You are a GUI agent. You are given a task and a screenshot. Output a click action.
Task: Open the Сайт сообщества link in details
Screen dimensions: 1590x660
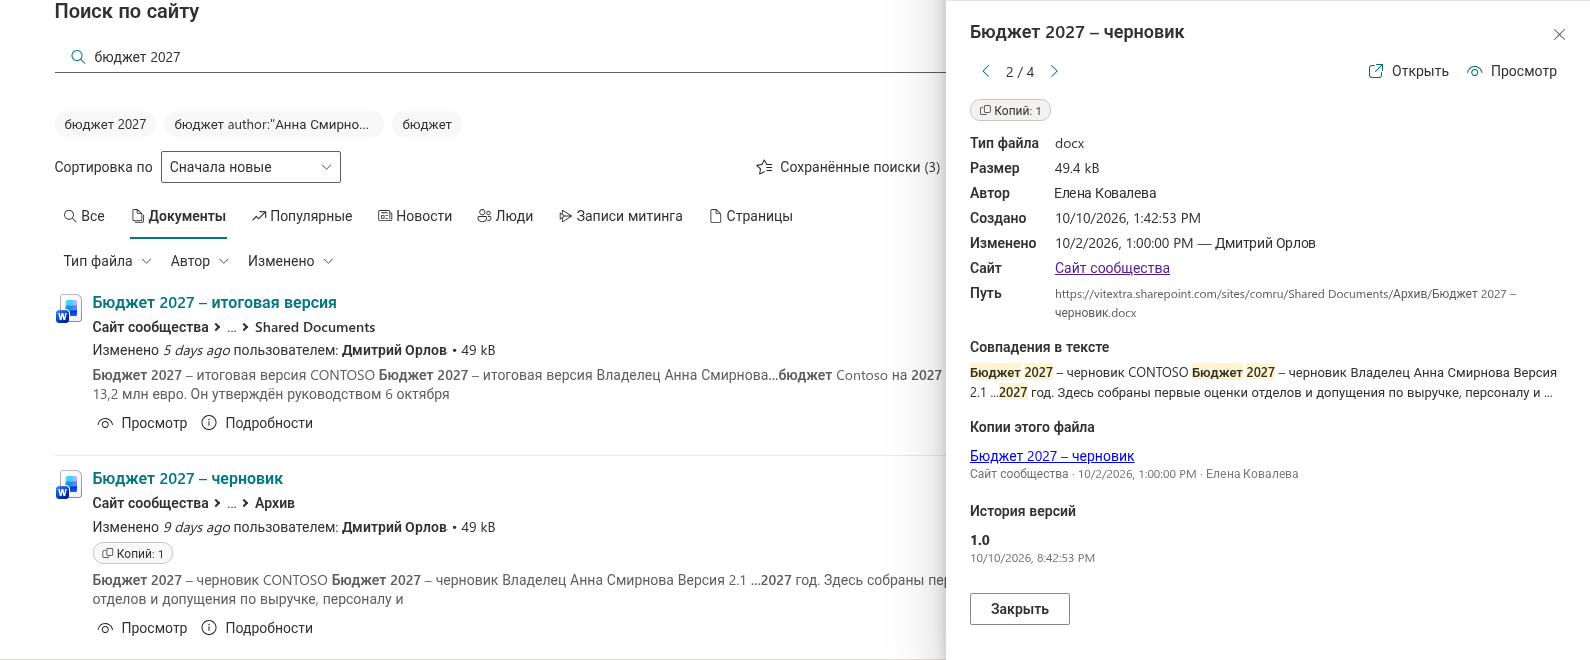click(x=1112, y=268)
